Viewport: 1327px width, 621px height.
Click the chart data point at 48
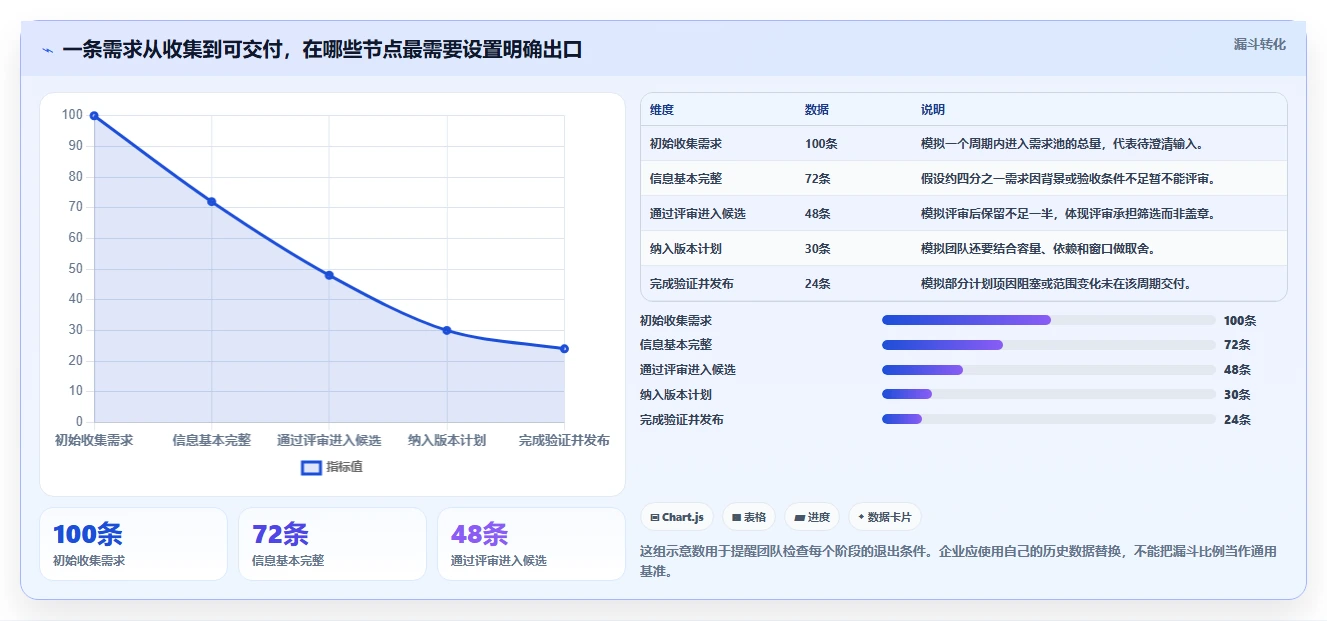pyautogui.click(x=329, y=275)
